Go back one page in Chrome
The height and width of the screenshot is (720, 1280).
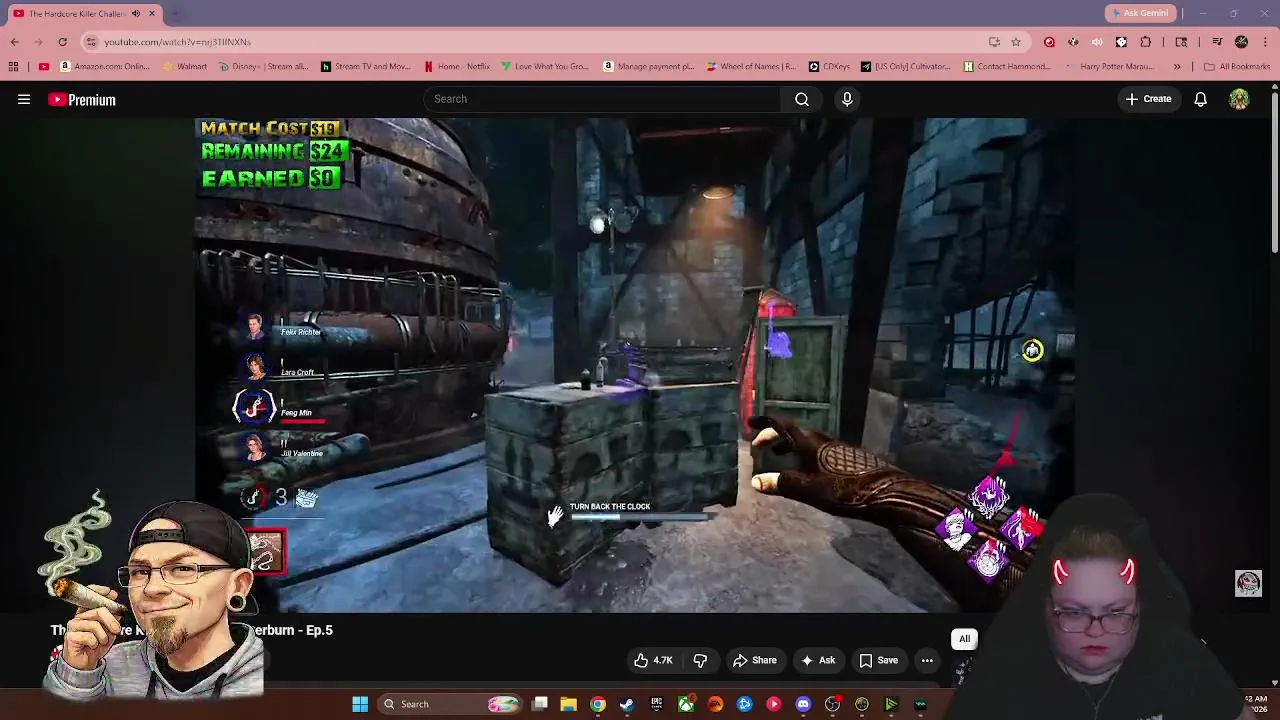(15, 42)
